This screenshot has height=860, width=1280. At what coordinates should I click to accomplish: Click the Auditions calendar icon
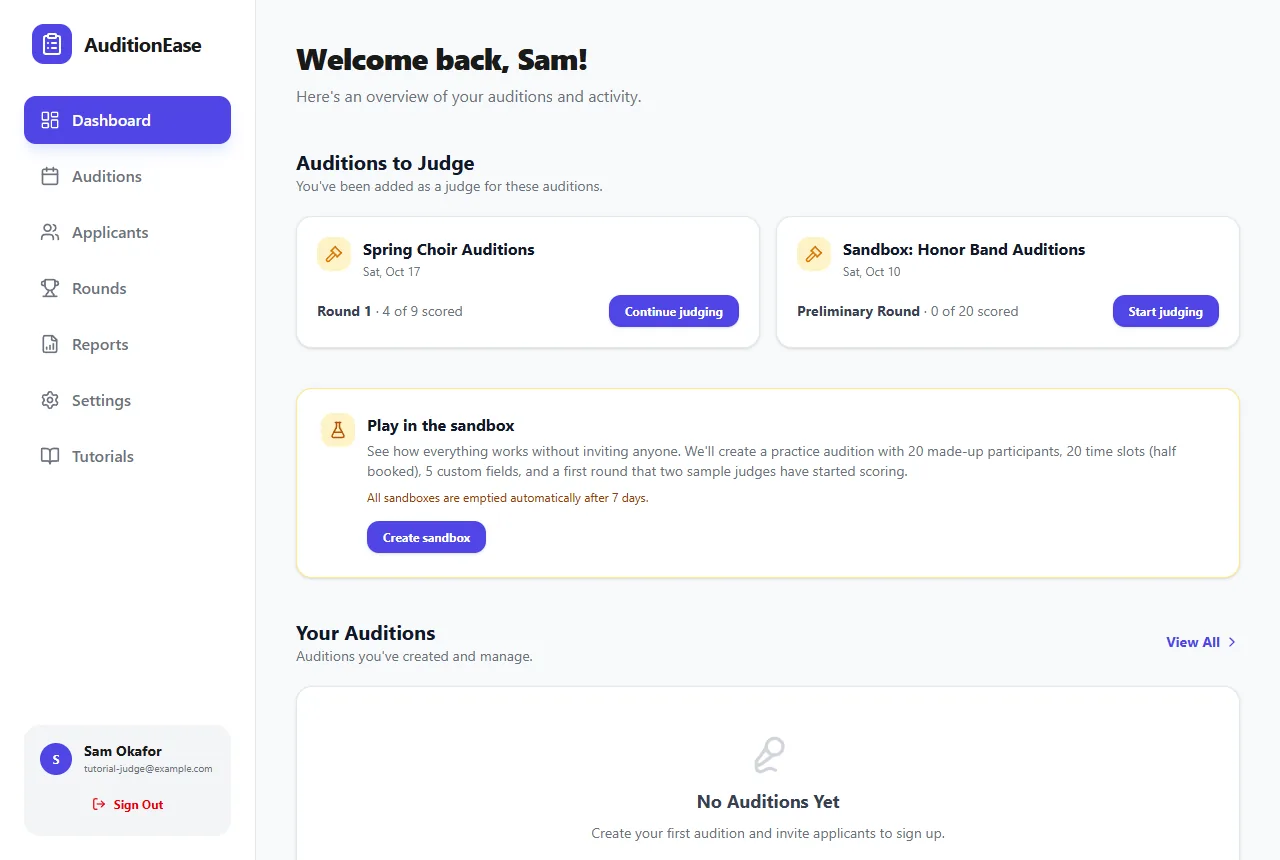click(50, 176)
